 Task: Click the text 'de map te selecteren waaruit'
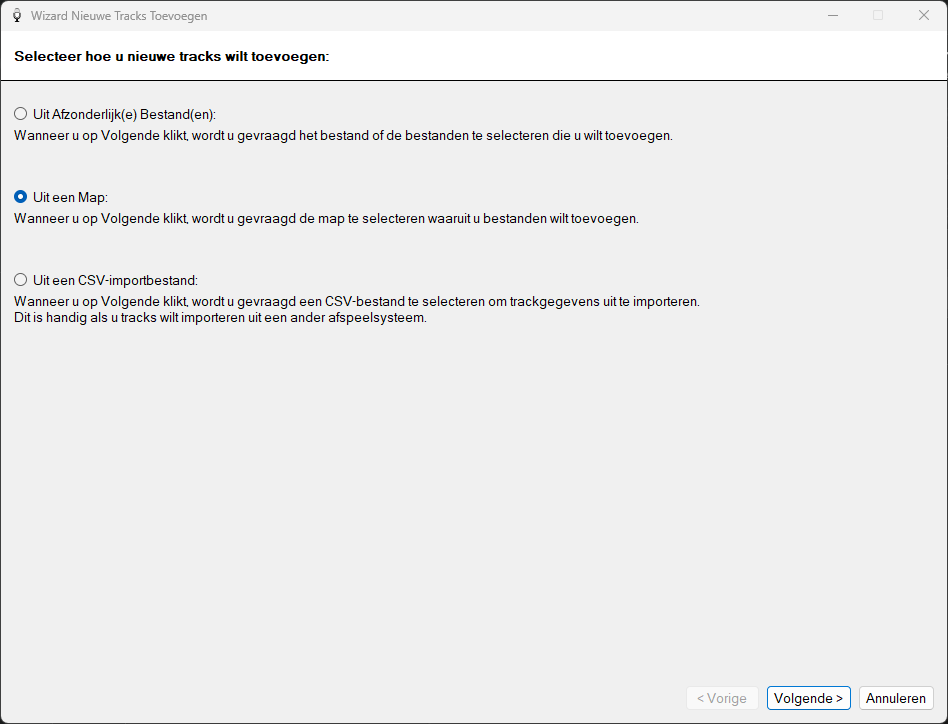385,218
